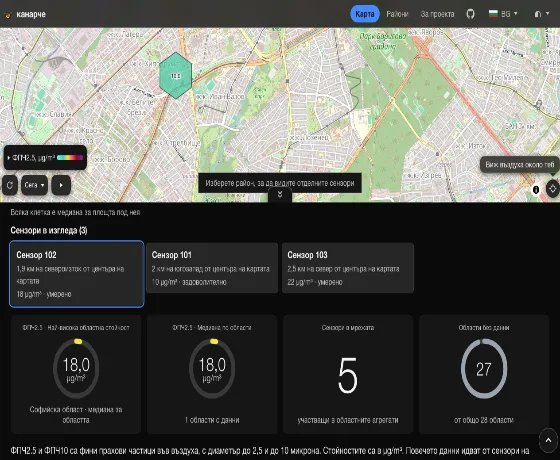Open the GitHub repository icon
The width and height of the screenshot is (560, 460).
click(470, 14)
